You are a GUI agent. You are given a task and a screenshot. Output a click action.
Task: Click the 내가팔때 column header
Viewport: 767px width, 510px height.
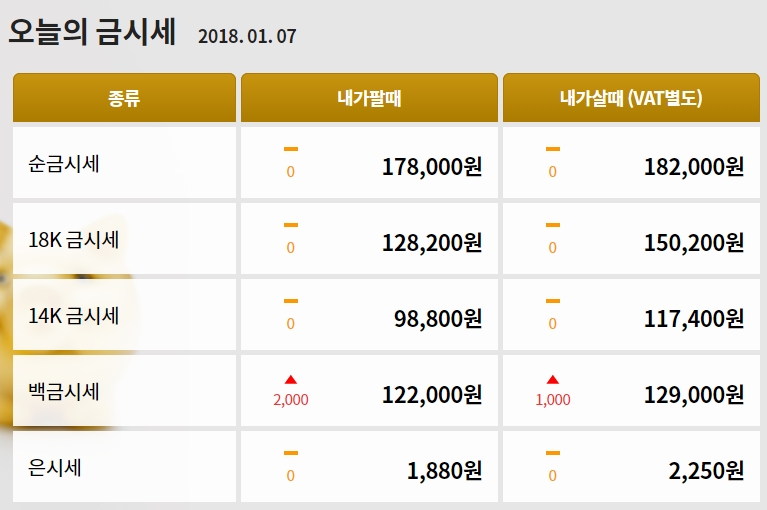point(369,98)
